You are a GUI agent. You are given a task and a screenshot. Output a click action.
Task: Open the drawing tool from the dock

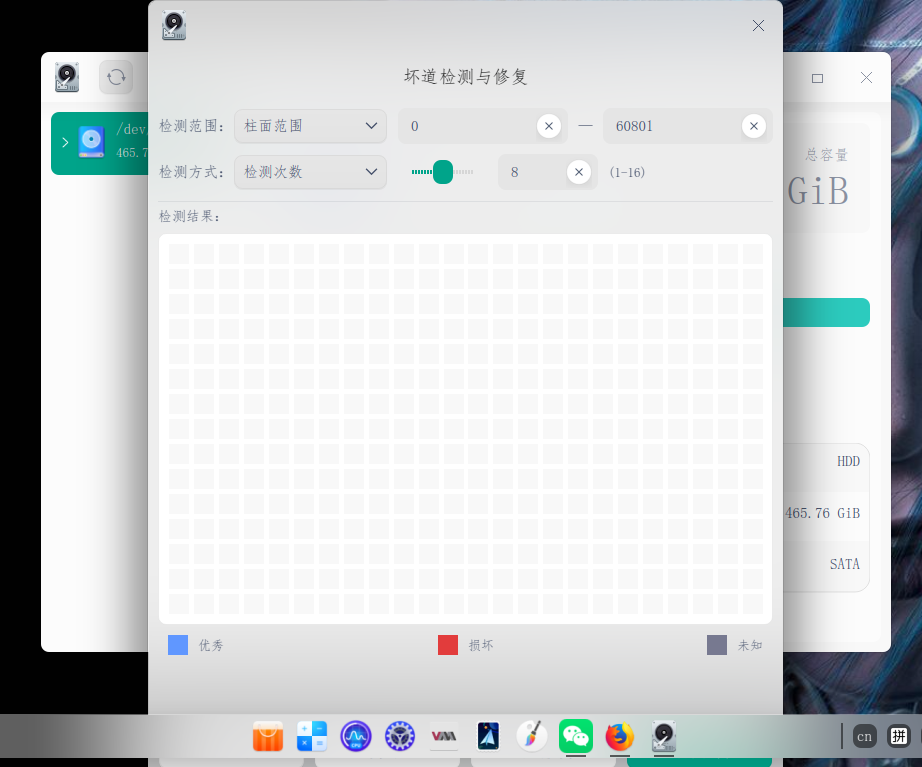(x=530, y=736)
